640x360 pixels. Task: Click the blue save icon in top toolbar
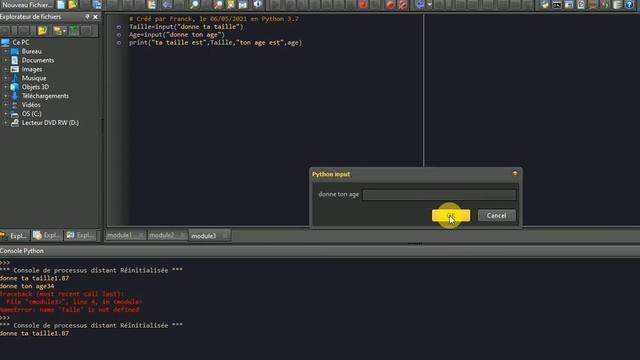(x=98, y=5)
